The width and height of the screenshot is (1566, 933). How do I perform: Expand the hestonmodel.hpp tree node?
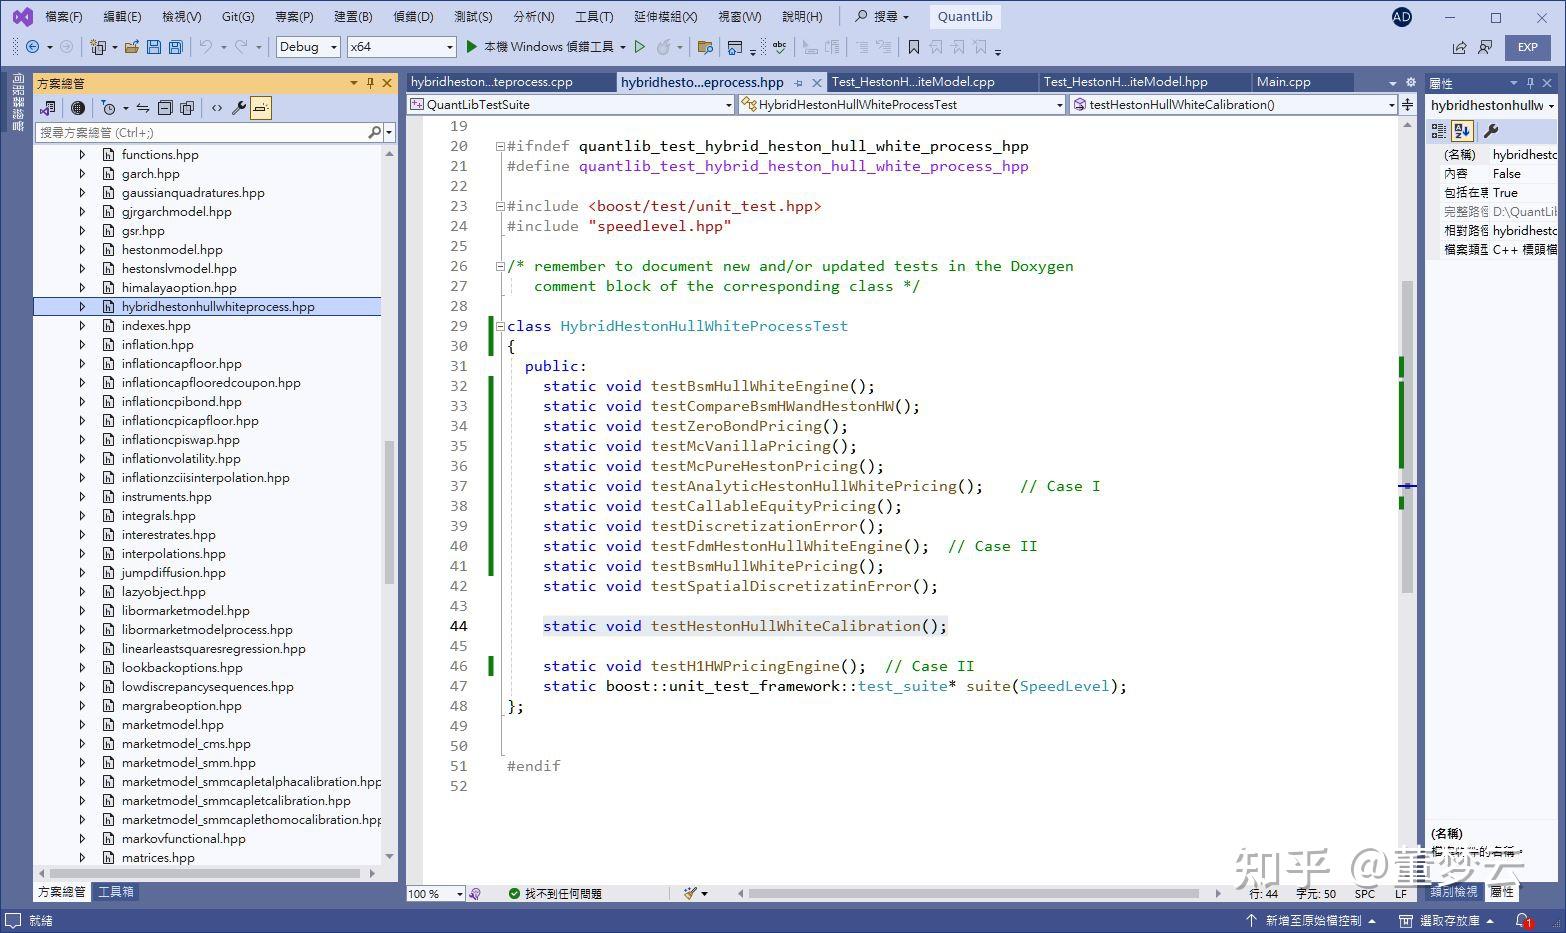(82, 250)
